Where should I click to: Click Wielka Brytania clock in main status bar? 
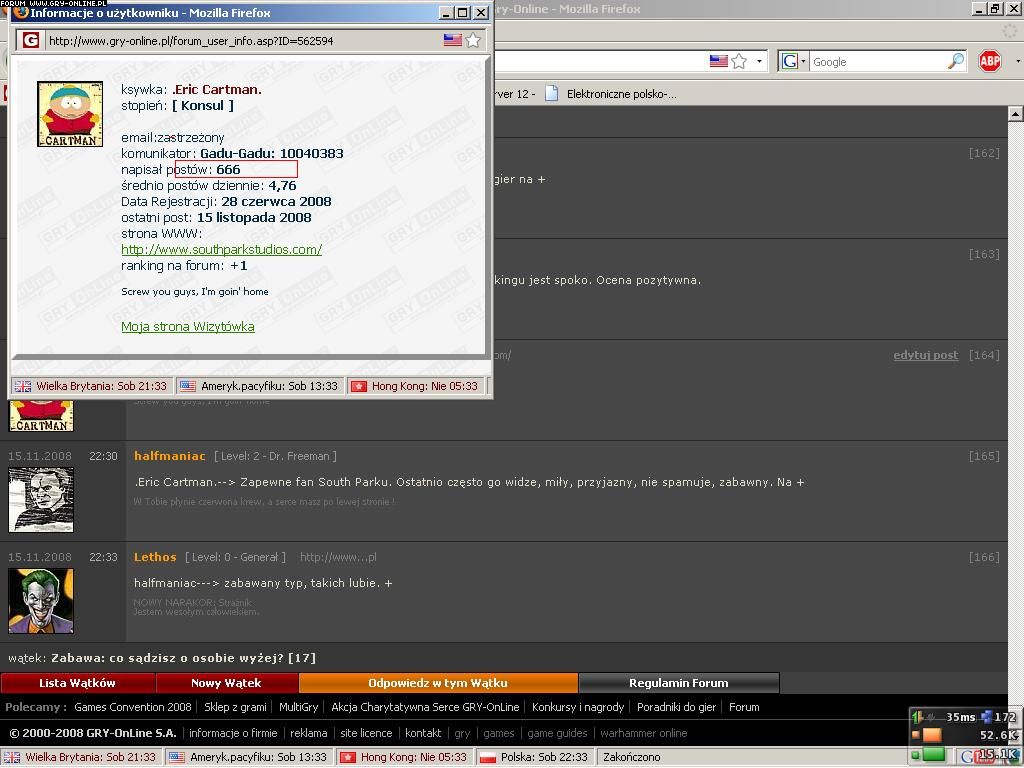point(81,758)
